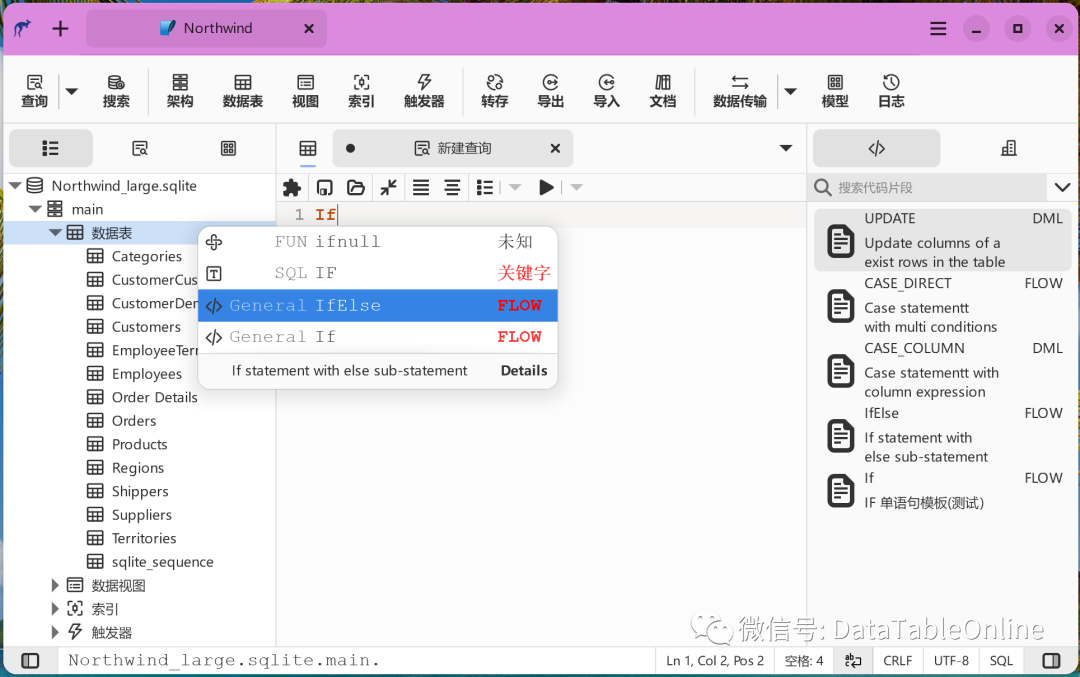1080x677 pixels.
Task: Click the 导出 (Export) toolbar icon
Action: click(550, 90)
